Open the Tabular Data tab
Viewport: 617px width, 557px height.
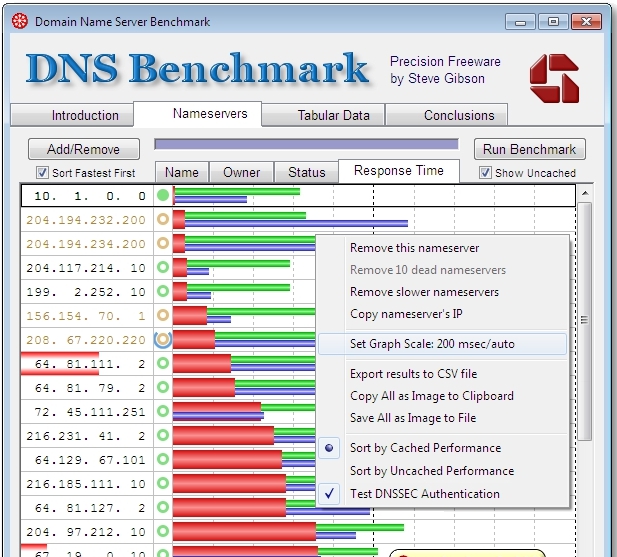click(x=323, y=115)
